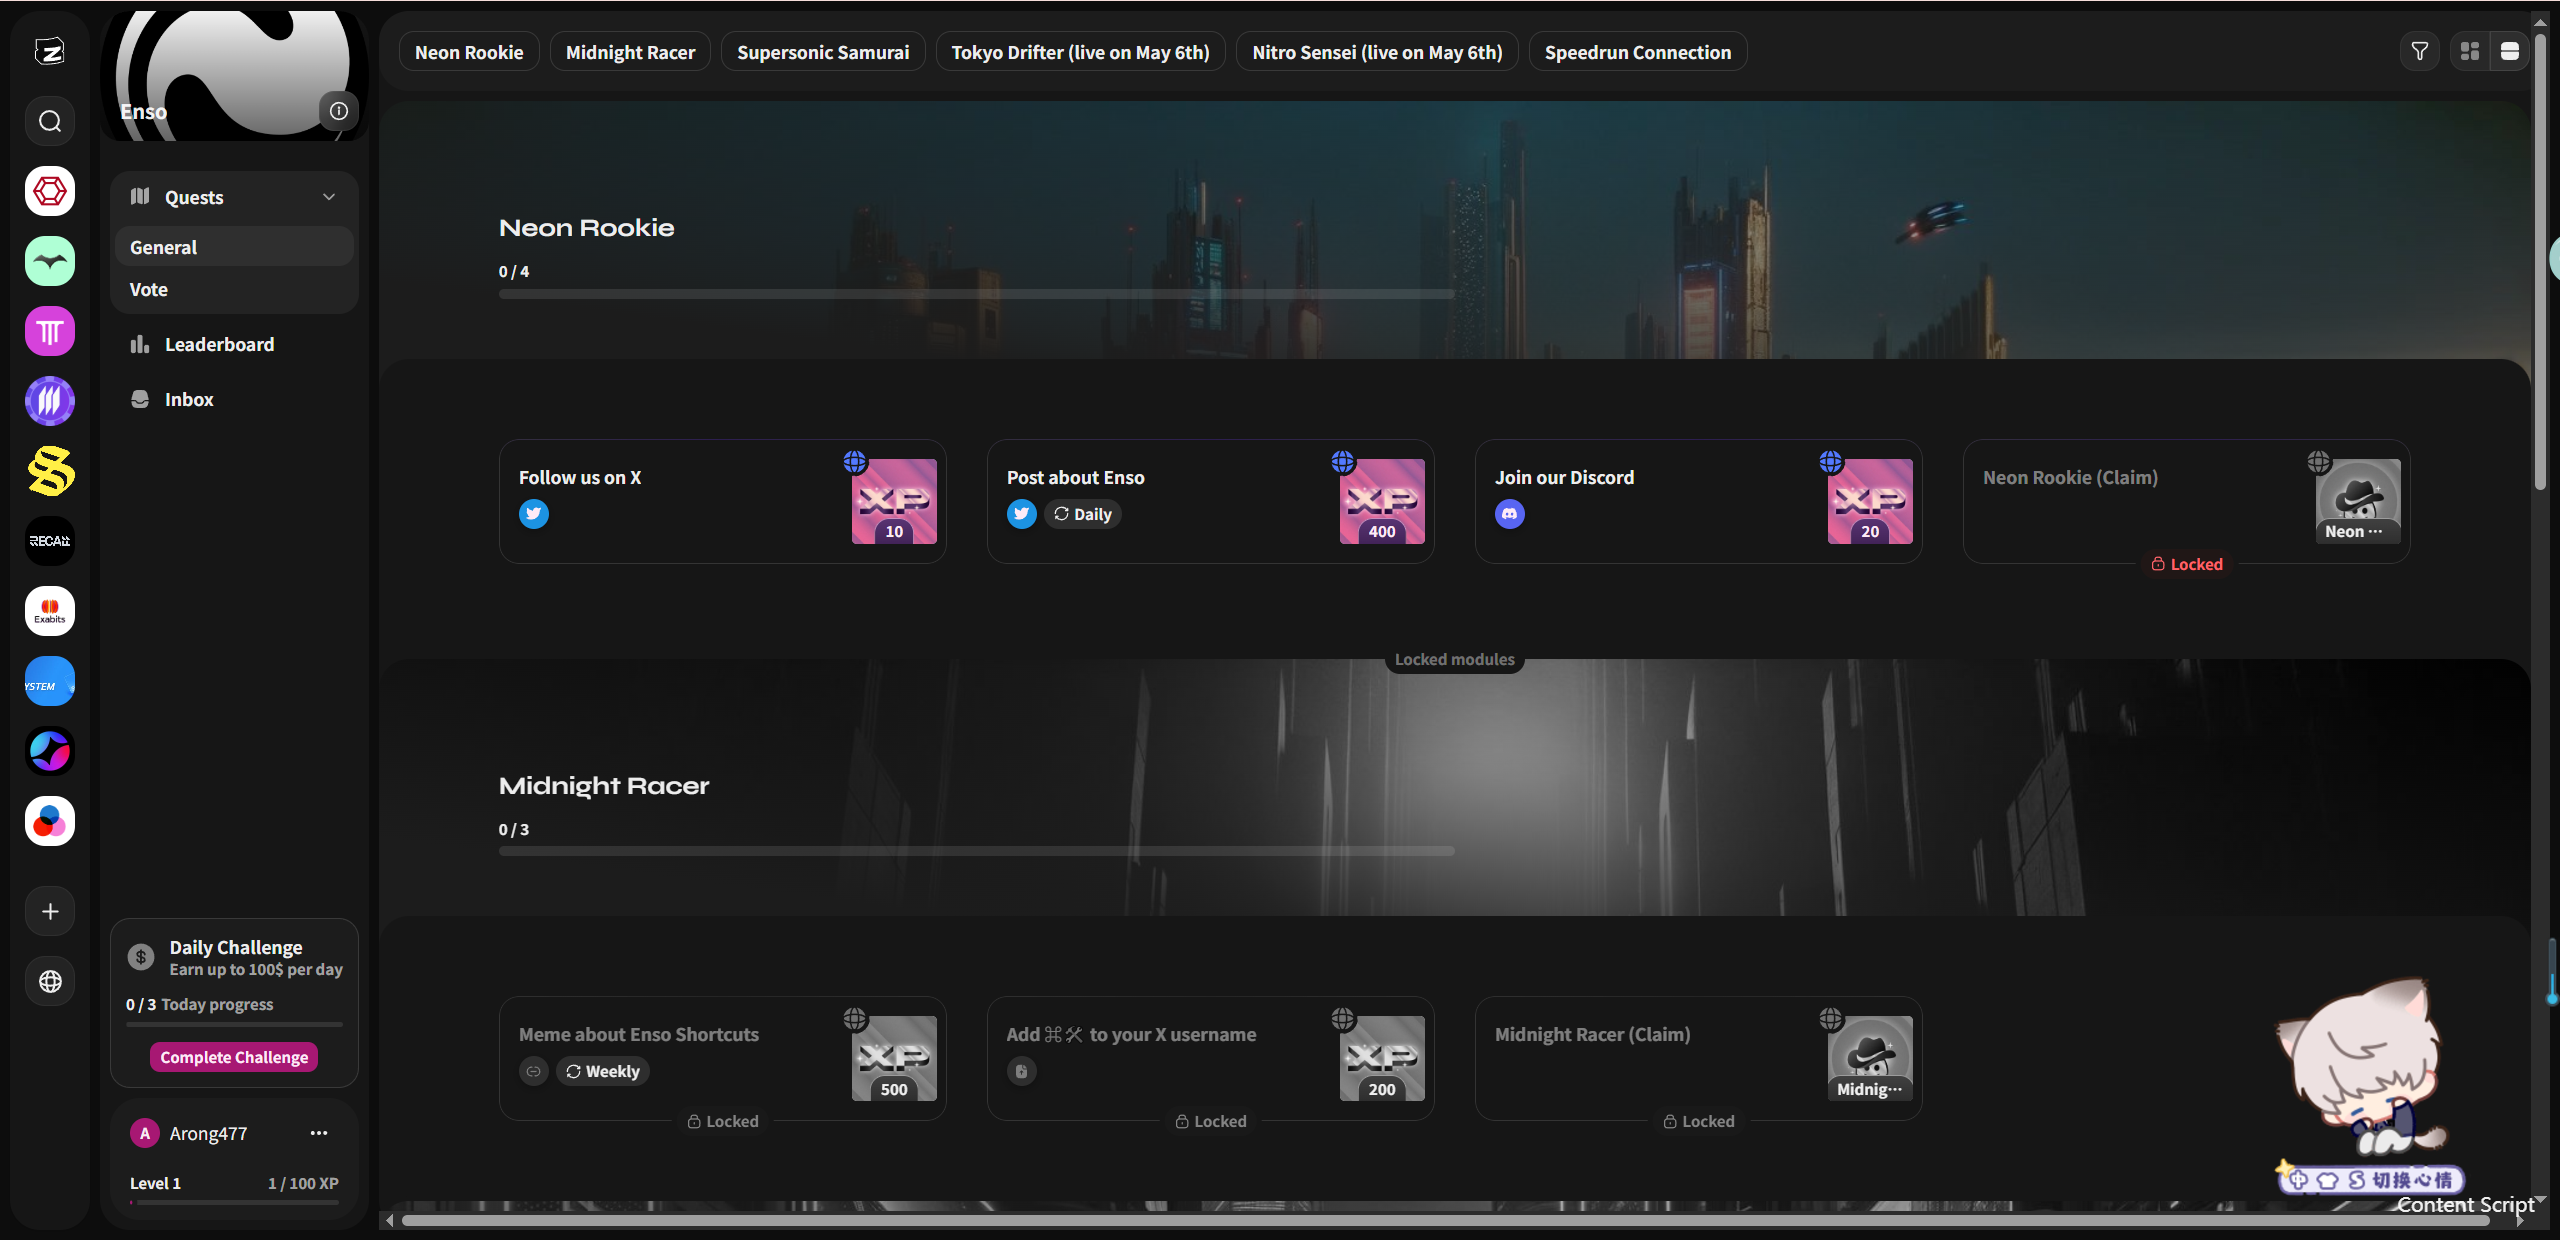Viewport: 2560px width, 1240px height.
Task: Click the Neon Rookie role reward thumbnail
Action: (x=2358, y=501)
